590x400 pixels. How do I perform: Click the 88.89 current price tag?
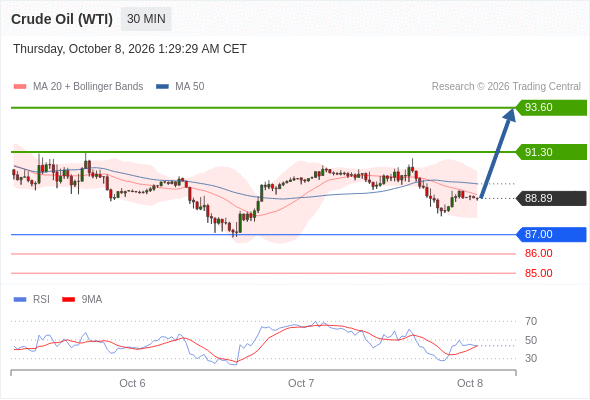(x=551, y=198)
